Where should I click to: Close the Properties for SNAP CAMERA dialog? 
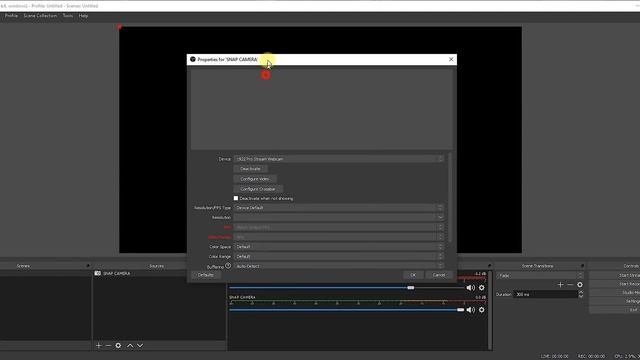click(451, 59)
